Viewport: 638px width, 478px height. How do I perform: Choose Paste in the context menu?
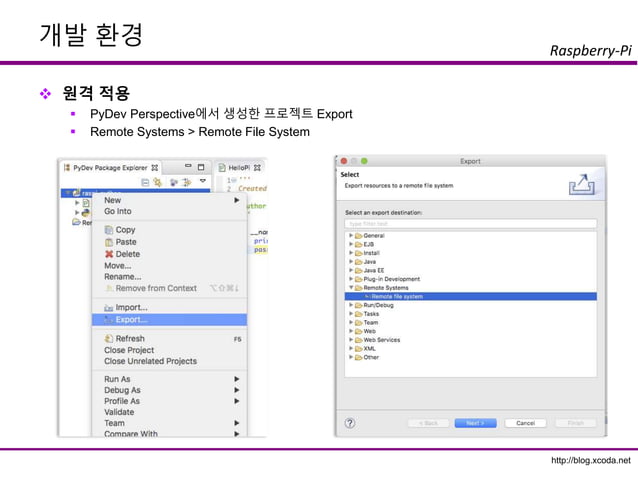tap(169, 242)
